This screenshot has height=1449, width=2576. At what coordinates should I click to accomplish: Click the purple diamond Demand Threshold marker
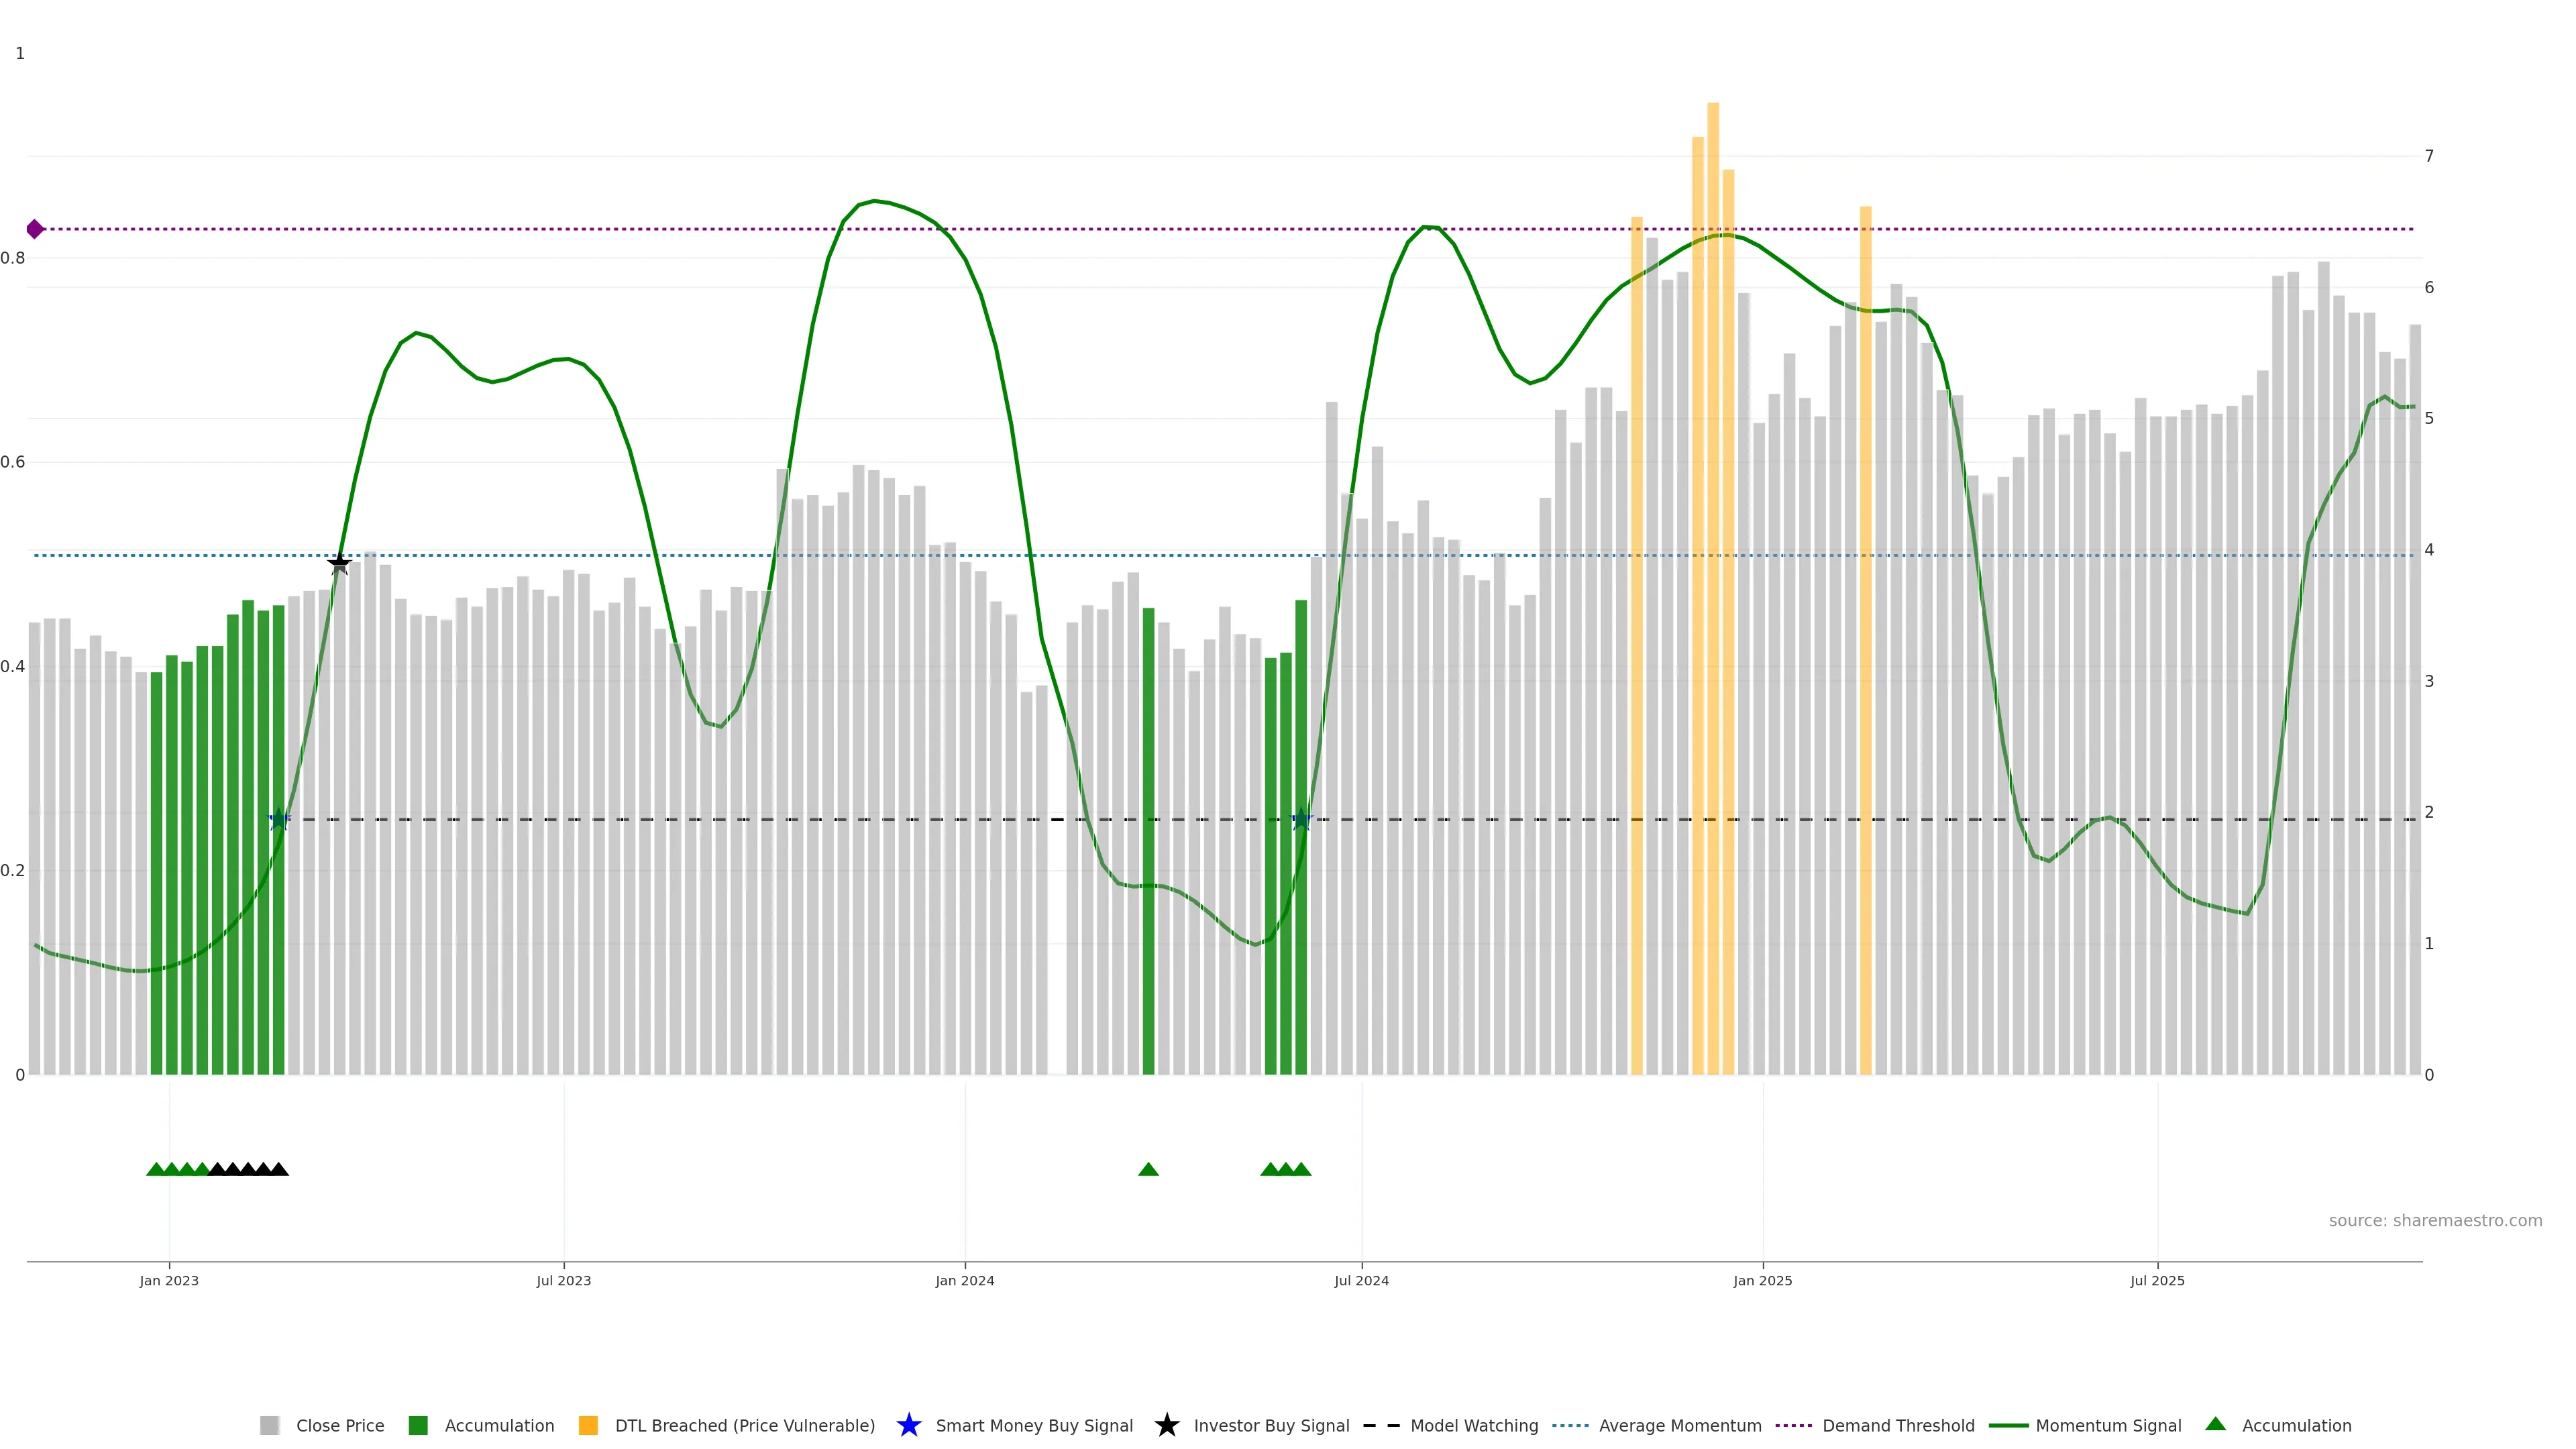point(35,229)
